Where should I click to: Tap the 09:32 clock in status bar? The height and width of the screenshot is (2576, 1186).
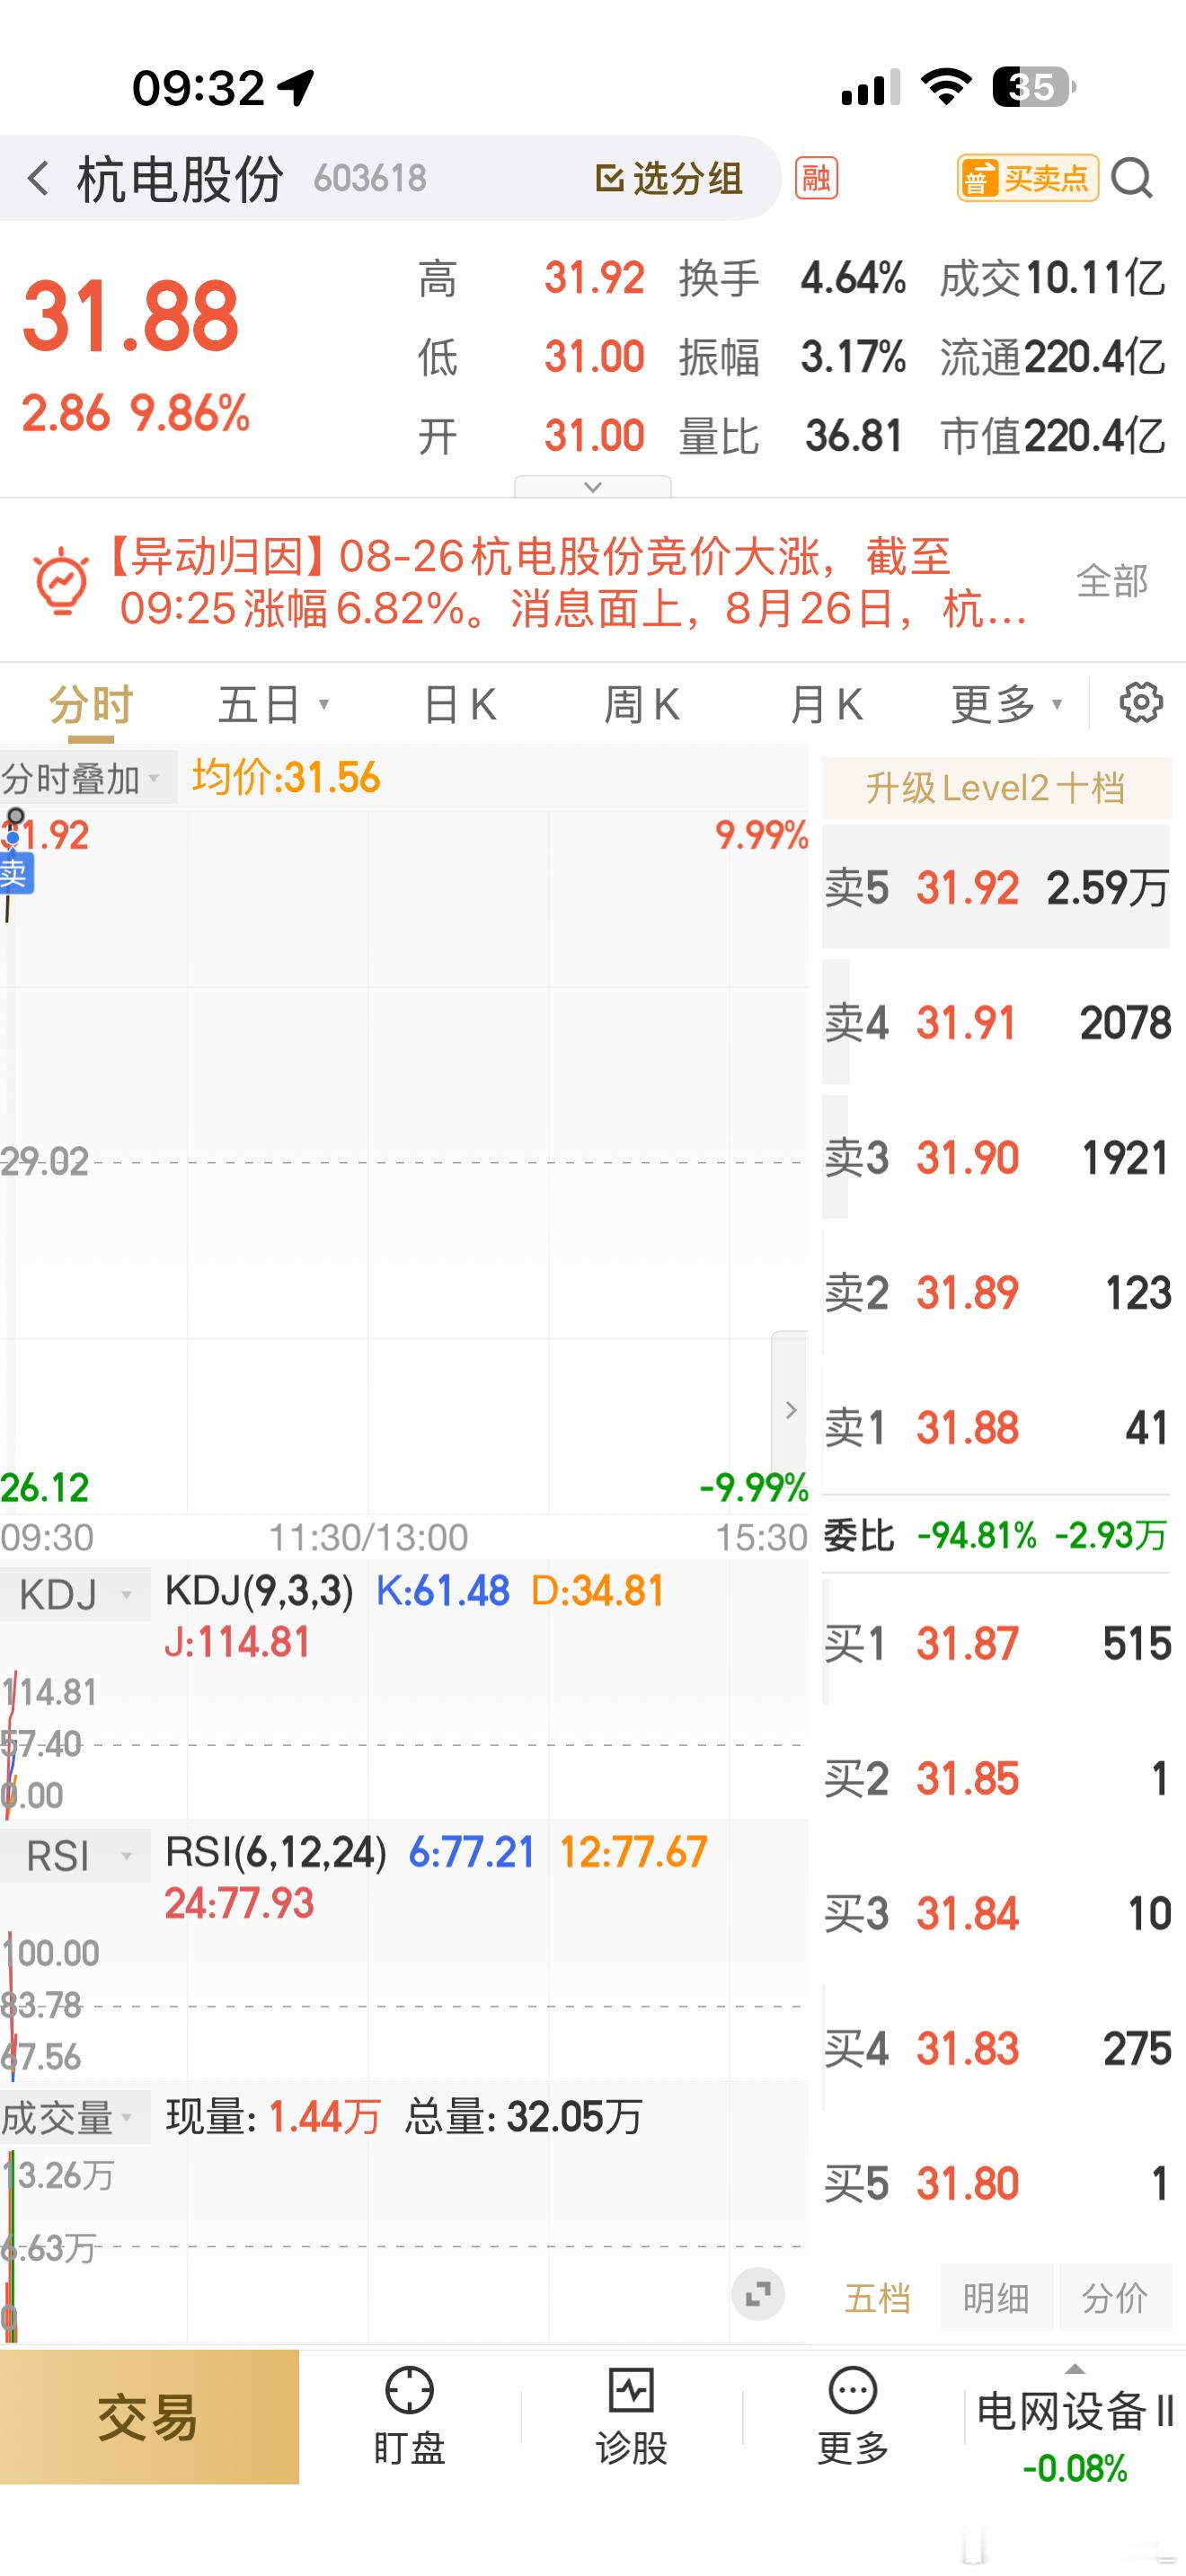[198, 88]
